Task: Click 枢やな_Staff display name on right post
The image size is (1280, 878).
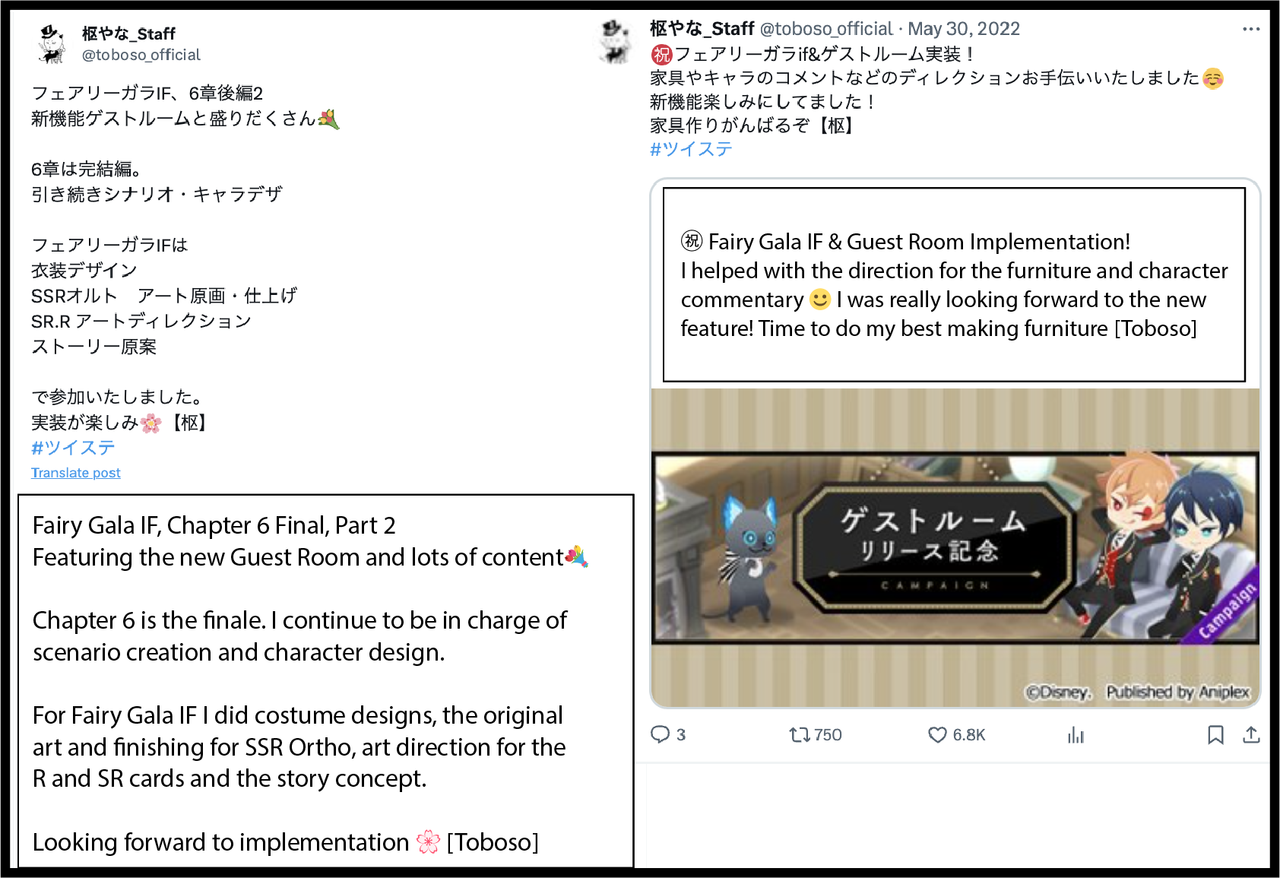Action: pos(702,29)
